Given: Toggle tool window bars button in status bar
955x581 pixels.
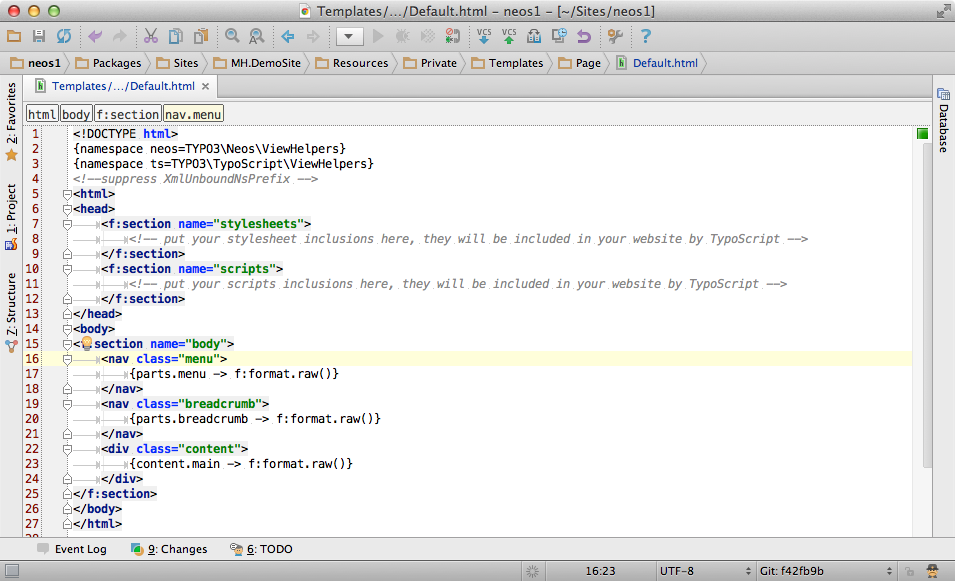Looking at the screenshot, I should 12,571.
